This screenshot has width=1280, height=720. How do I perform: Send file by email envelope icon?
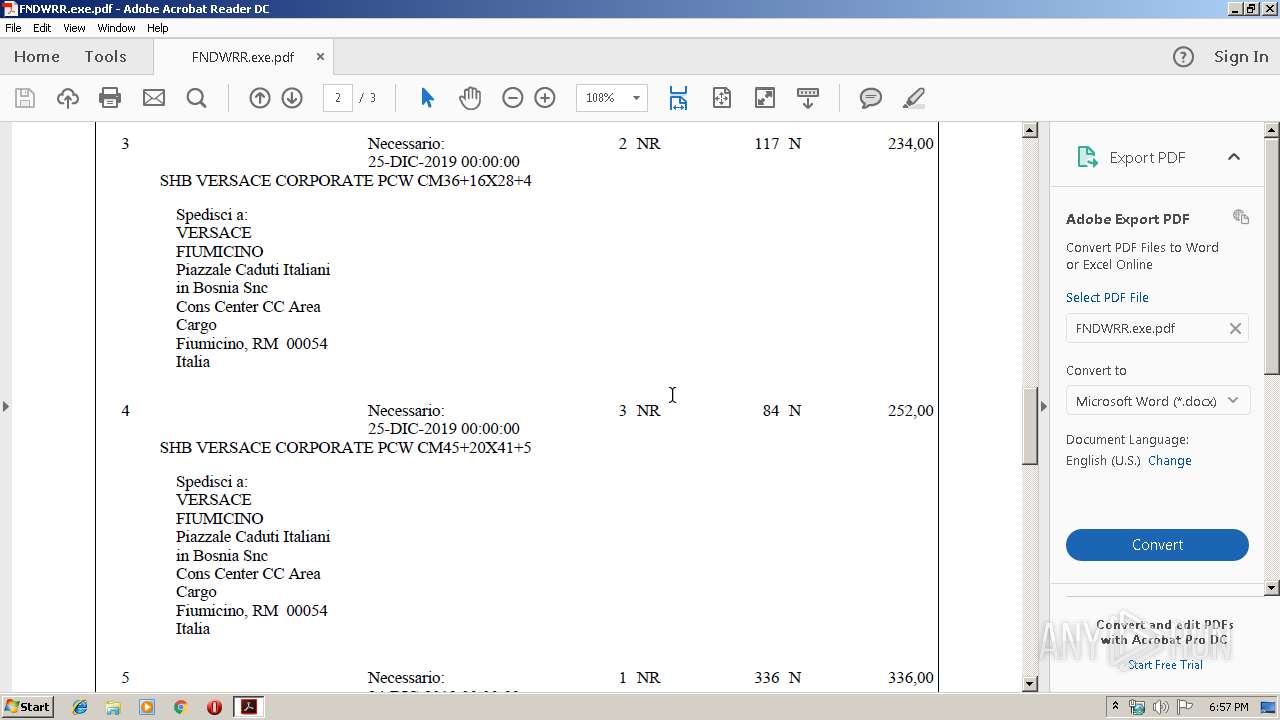153,98
